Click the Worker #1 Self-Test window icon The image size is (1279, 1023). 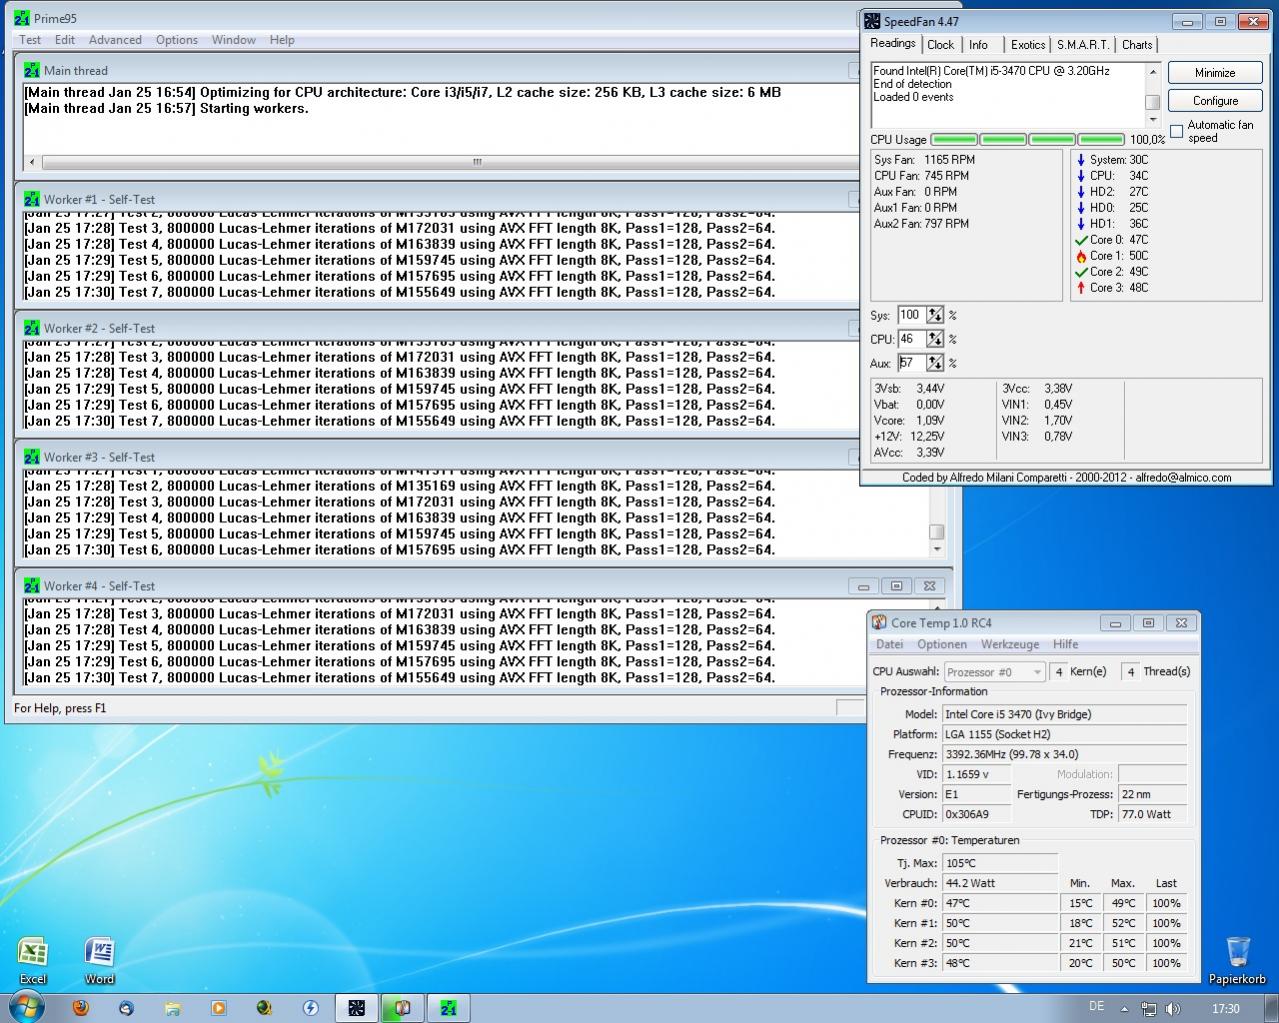pyautogui.click(x=33, y=199)
